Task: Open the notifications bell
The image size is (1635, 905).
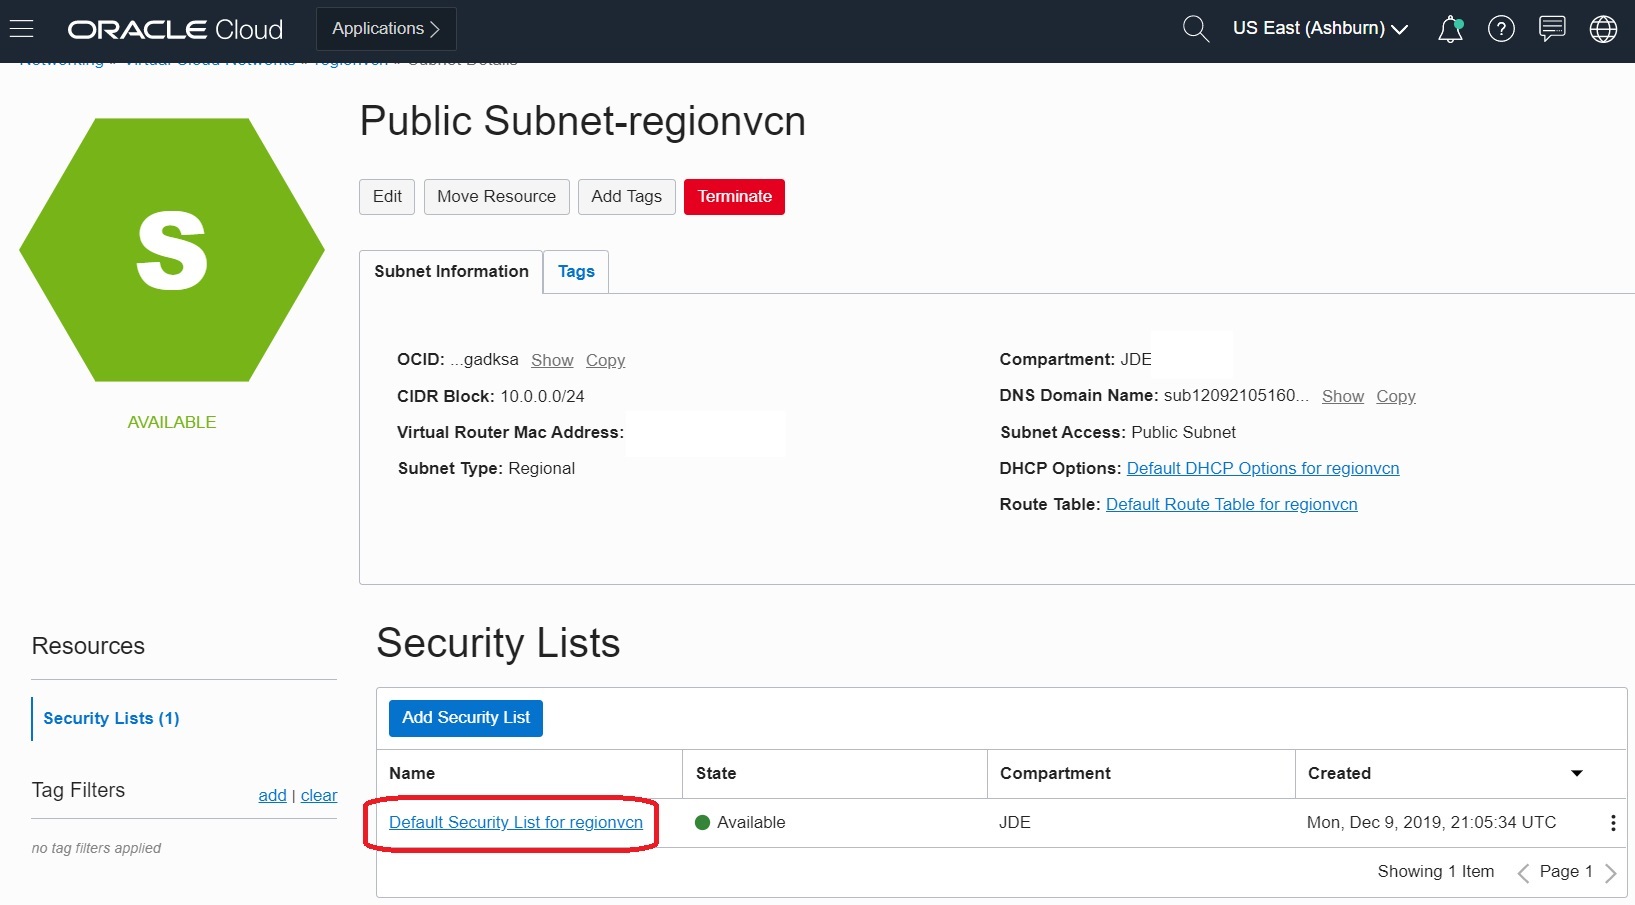Action: [1451, 28]
